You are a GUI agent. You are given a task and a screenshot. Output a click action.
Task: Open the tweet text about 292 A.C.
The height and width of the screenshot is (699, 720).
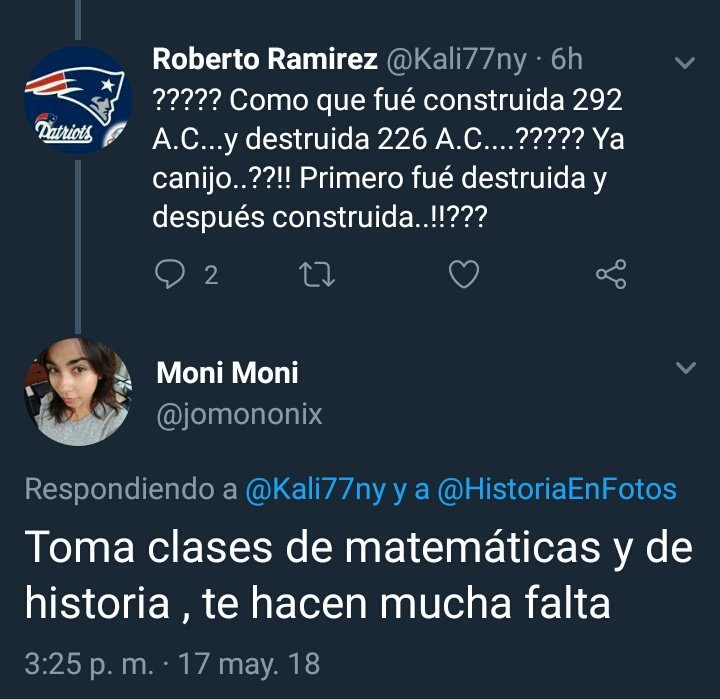pyautogui.click(x=388, y=140)
